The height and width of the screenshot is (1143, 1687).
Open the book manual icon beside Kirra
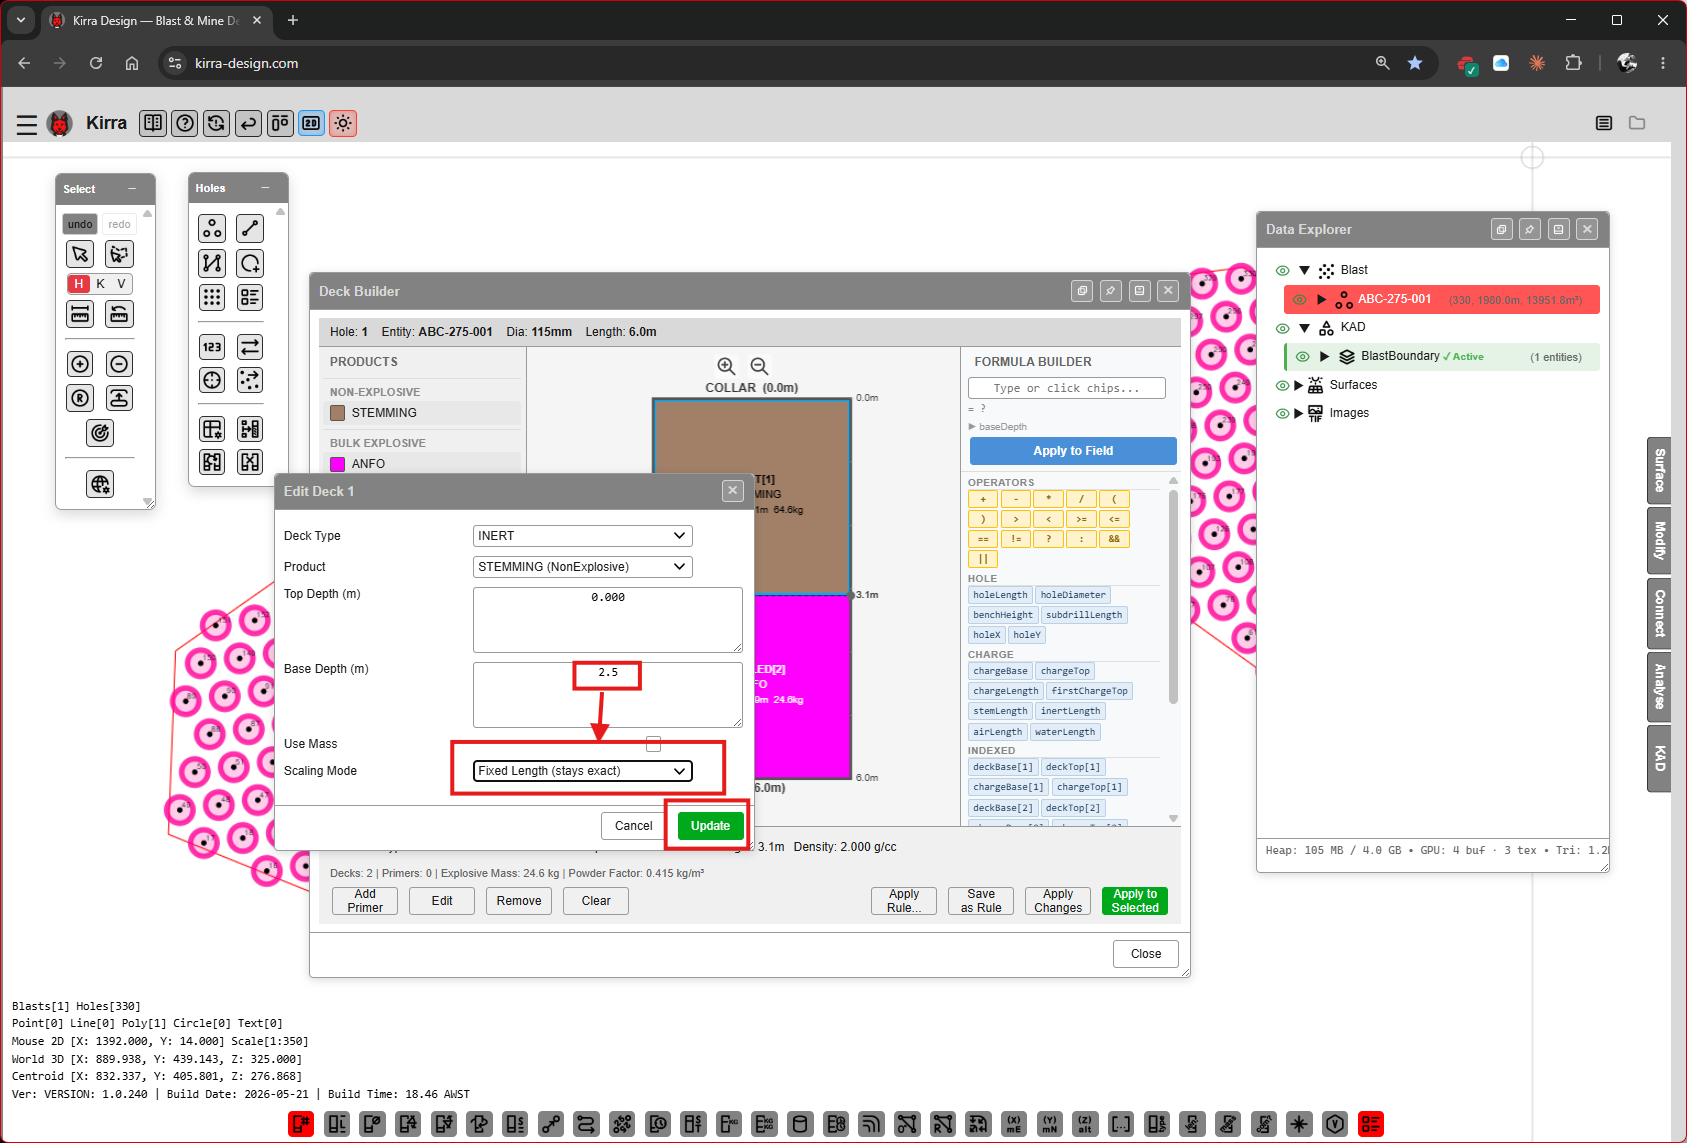tap(153, 123)
